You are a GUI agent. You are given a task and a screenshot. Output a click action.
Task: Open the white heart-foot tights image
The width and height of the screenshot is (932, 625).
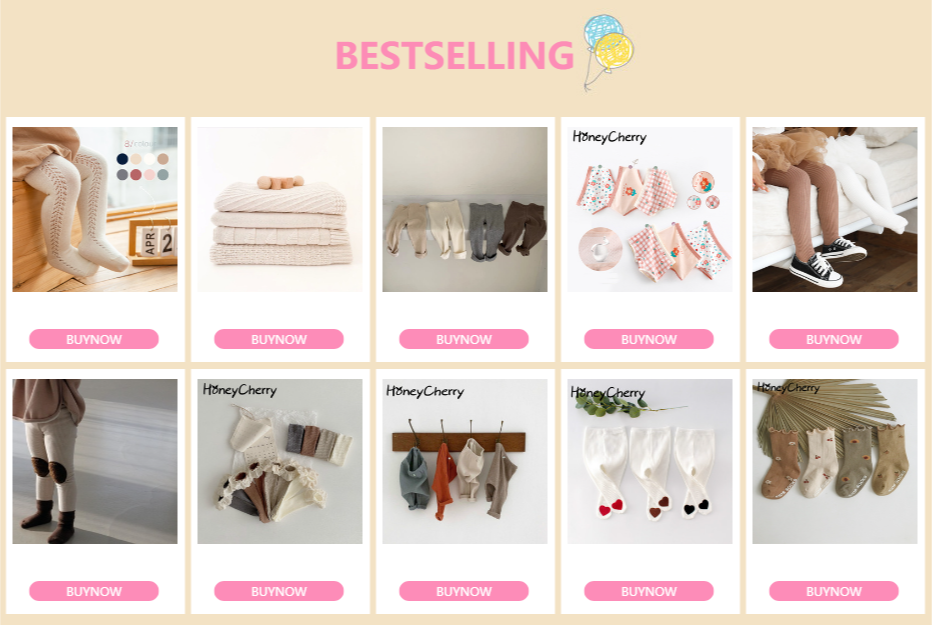click(650, 461)
